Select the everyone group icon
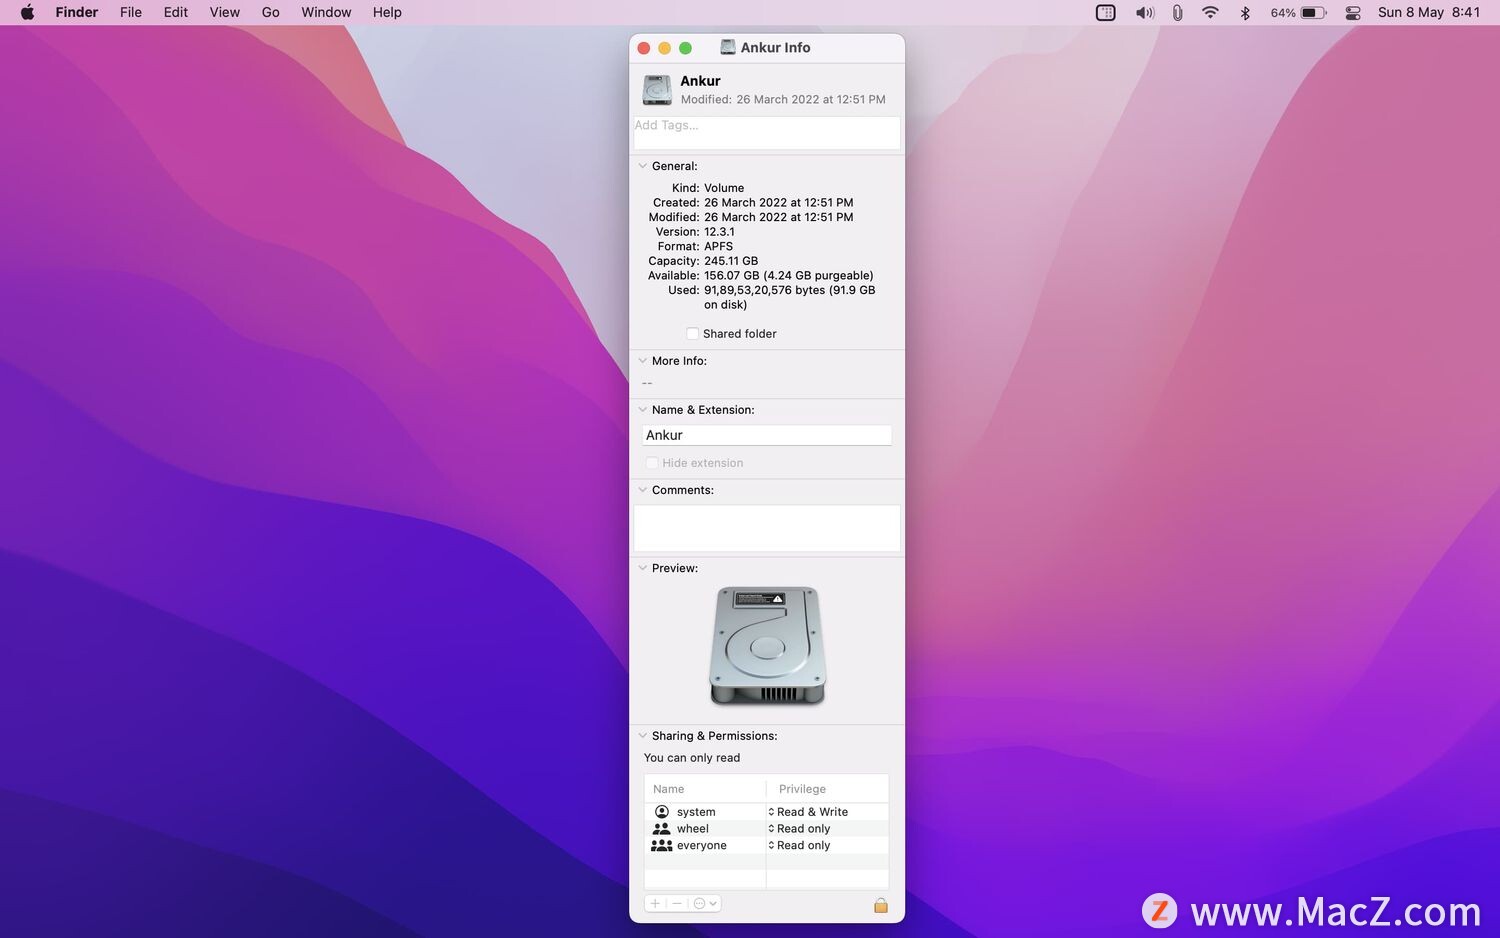This screenshot has width=1500, height=938. tap(661, 846)
